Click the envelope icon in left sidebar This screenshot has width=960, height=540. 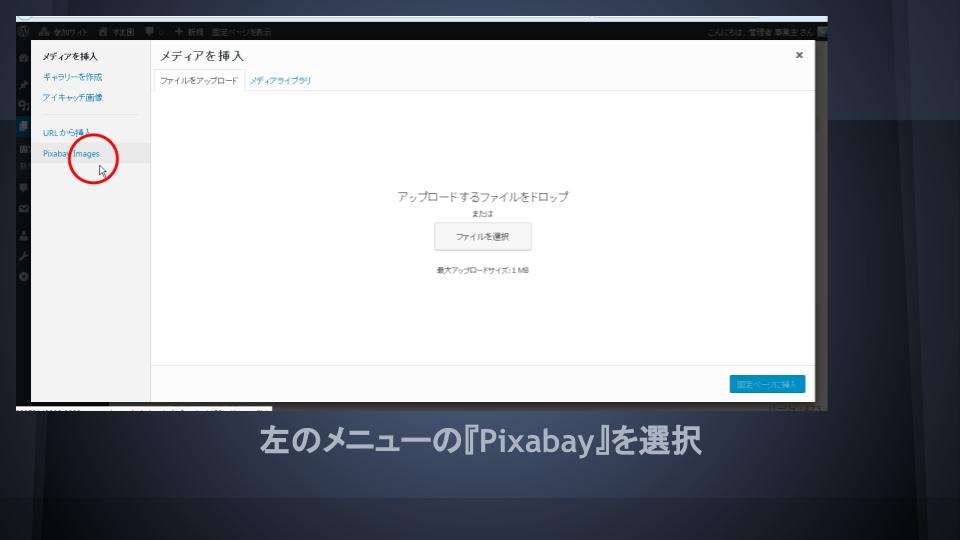(x=23, y=209)
